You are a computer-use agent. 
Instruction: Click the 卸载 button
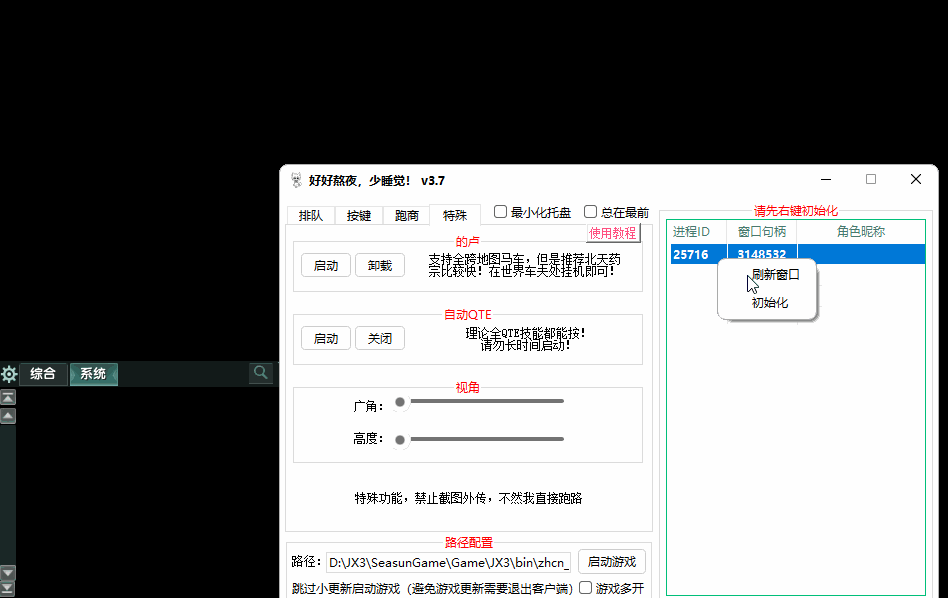(379, 265)
